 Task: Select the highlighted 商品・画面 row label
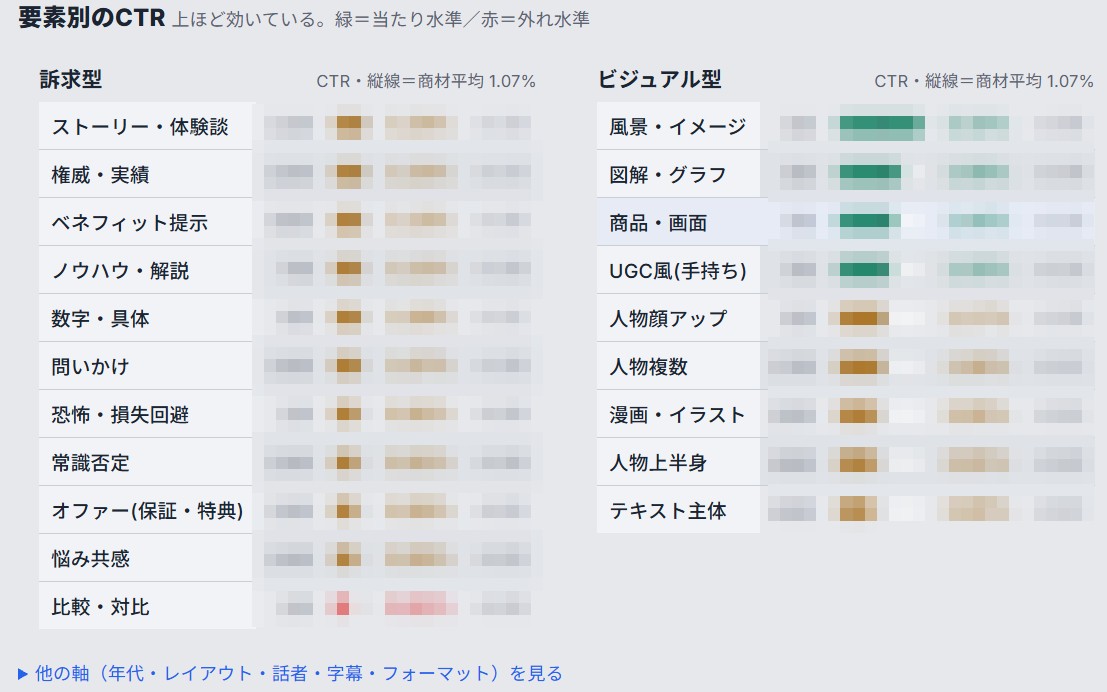click(x=658, y=222)
